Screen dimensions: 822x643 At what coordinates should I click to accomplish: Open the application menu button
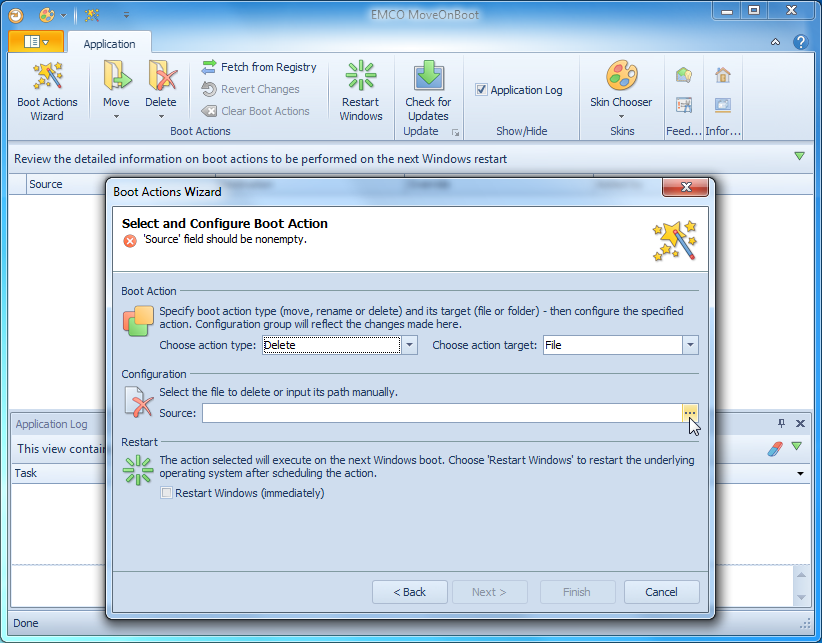36,41
